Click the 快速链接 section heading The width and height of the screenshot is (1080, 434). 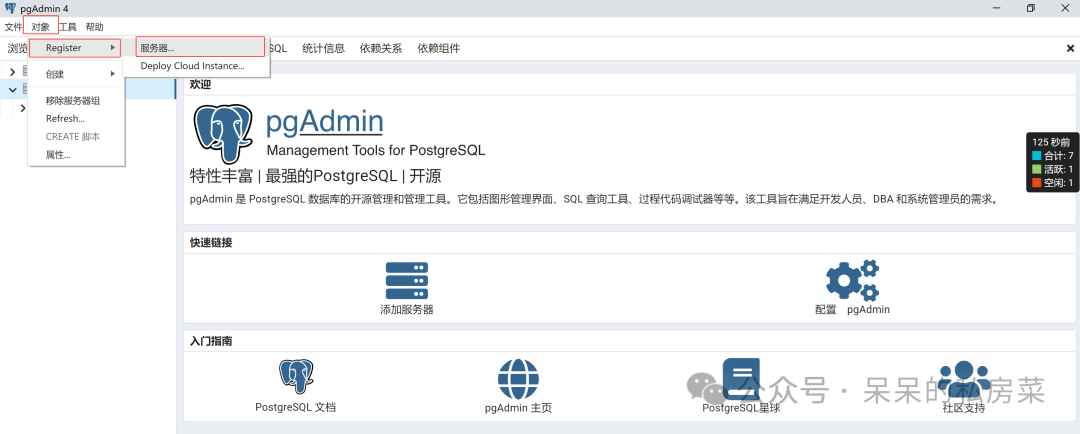210,242
